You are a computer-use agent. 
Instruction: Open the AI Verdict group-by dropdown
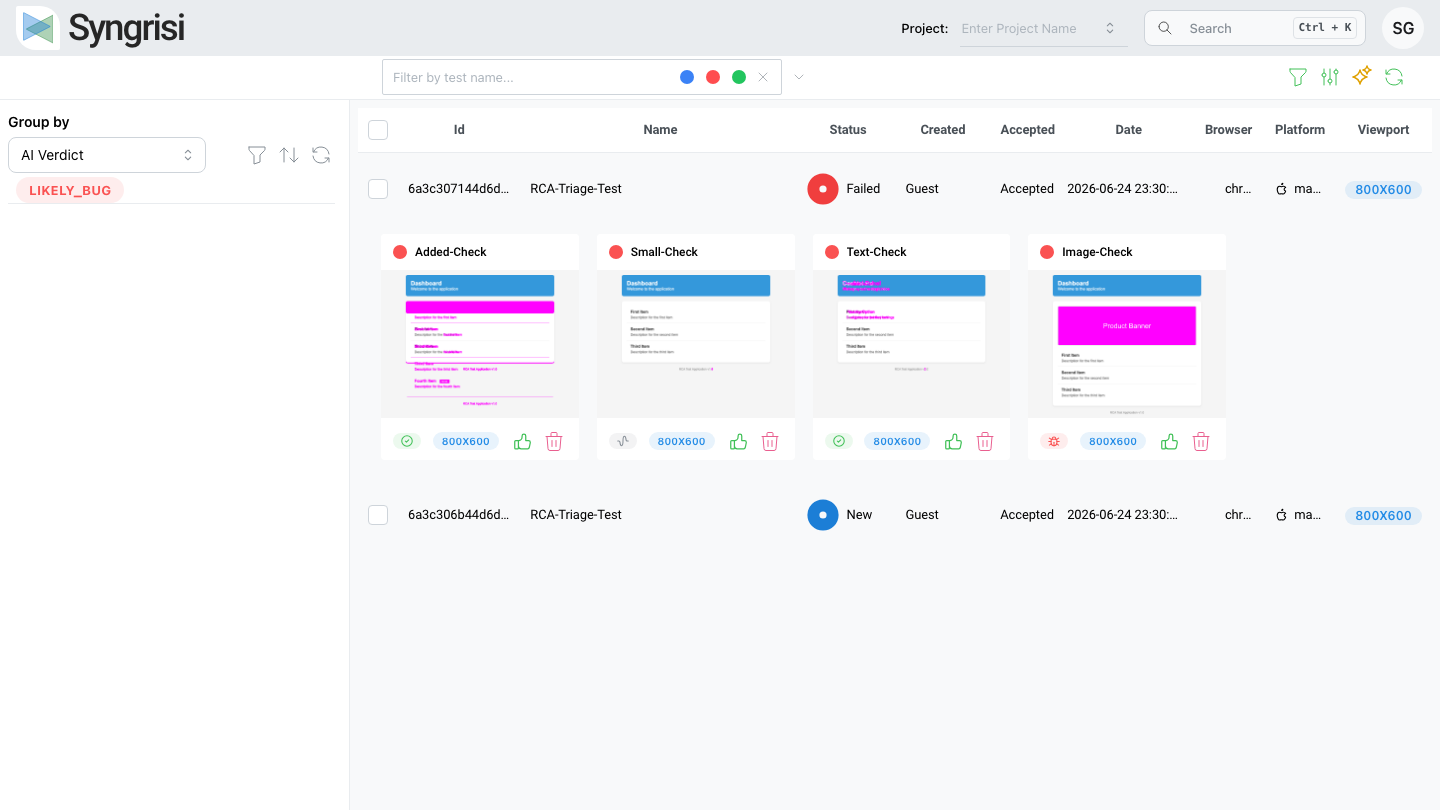point(107,155)
